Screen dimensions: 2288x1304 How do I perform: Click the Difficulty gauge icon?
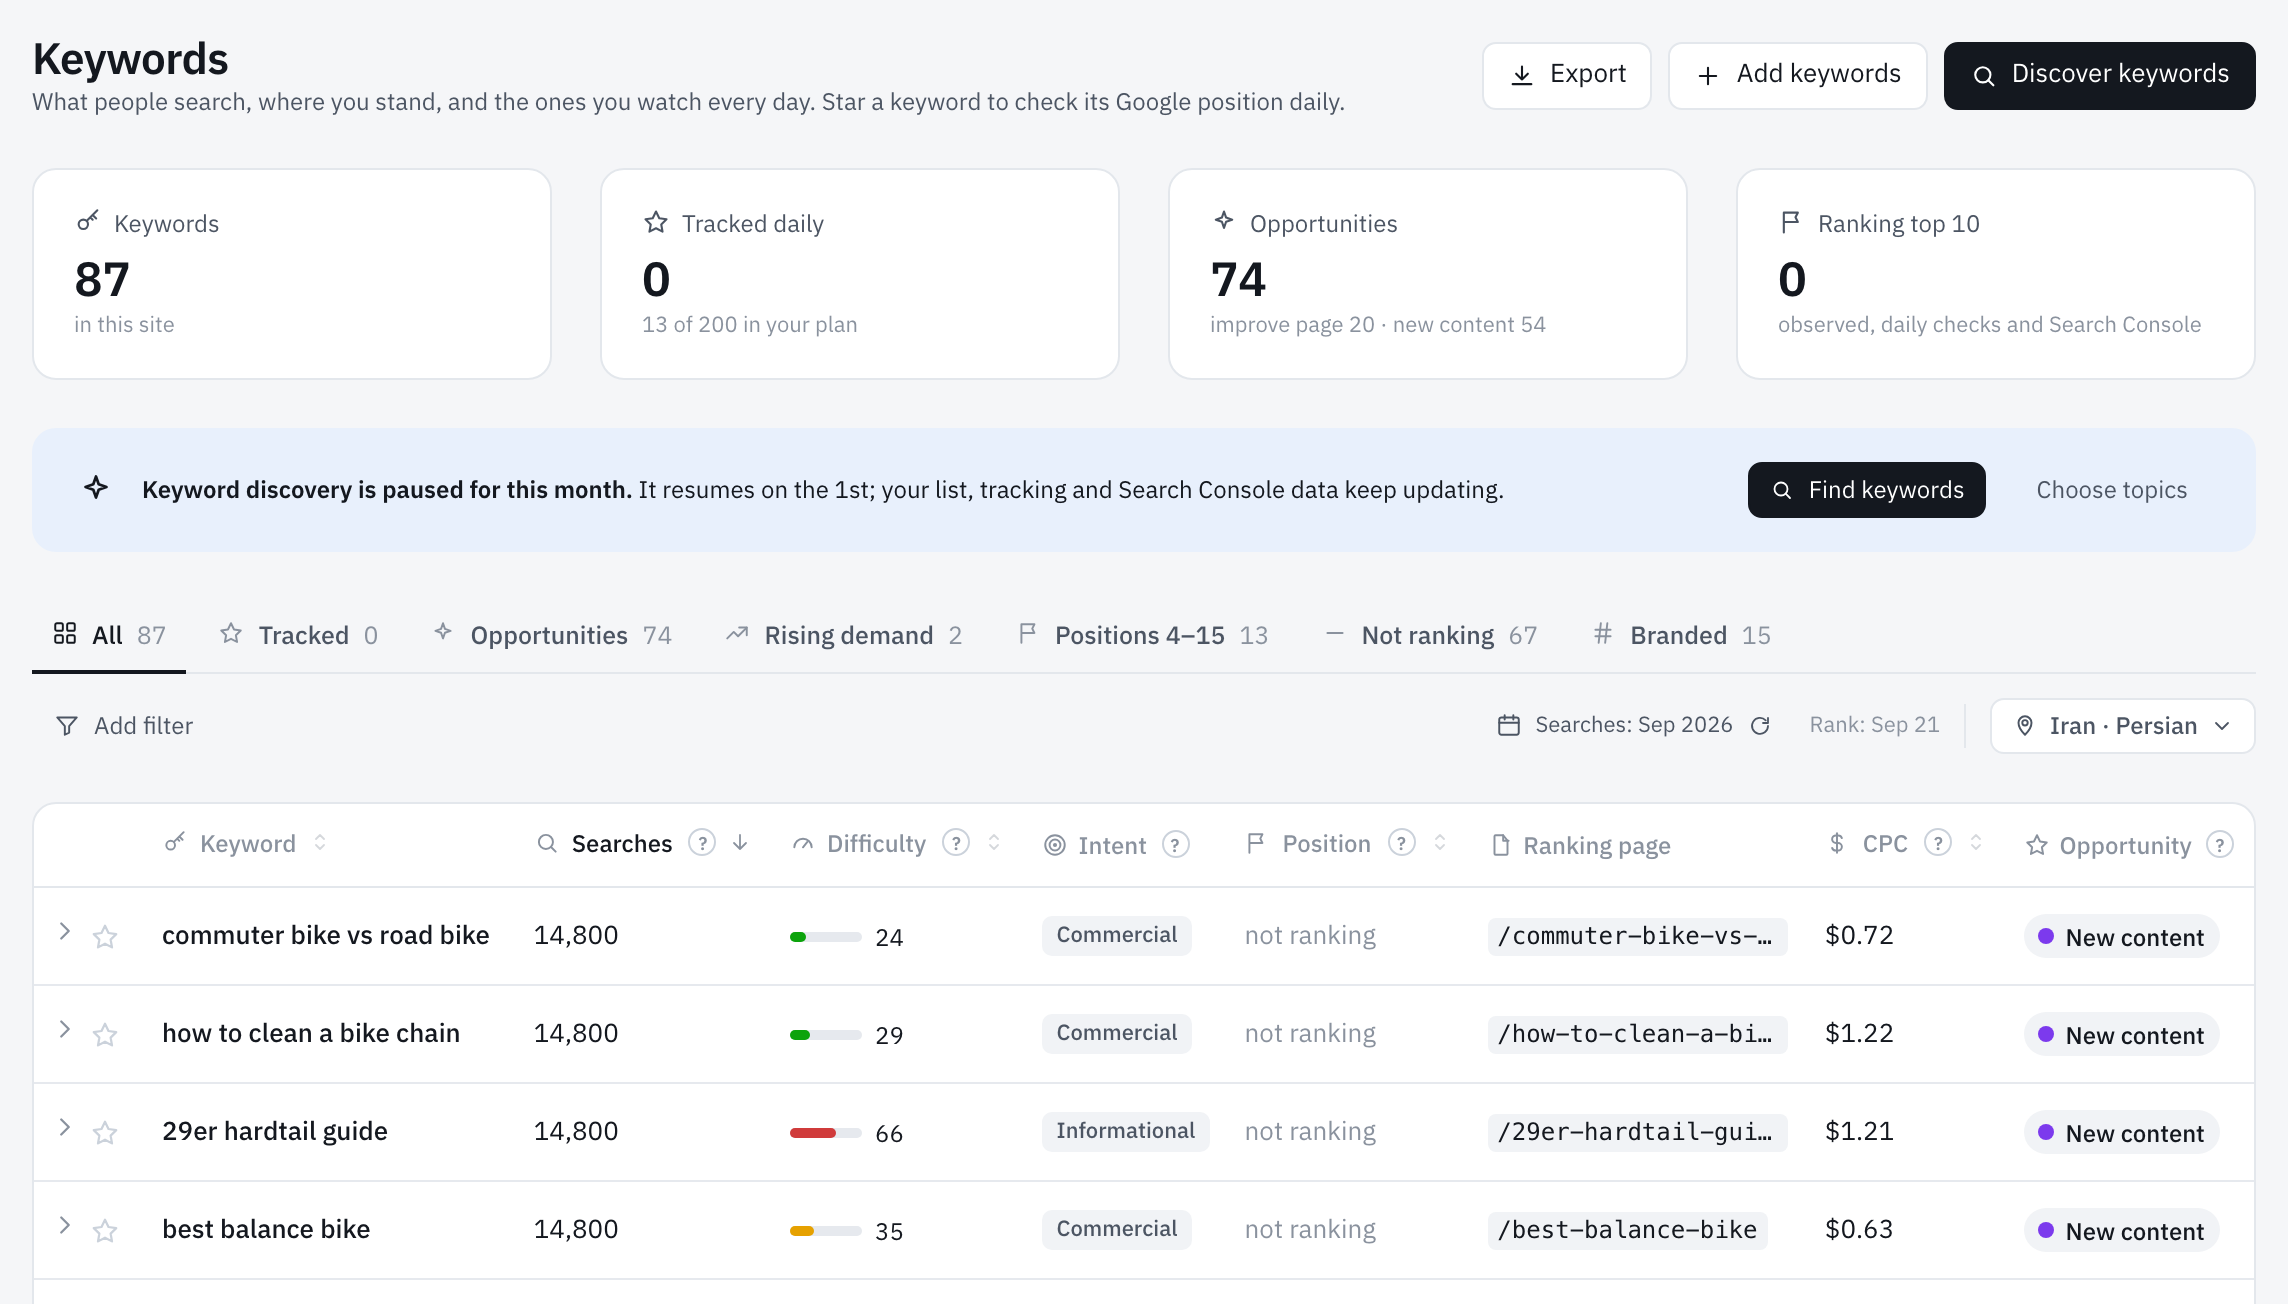point(802,844)
